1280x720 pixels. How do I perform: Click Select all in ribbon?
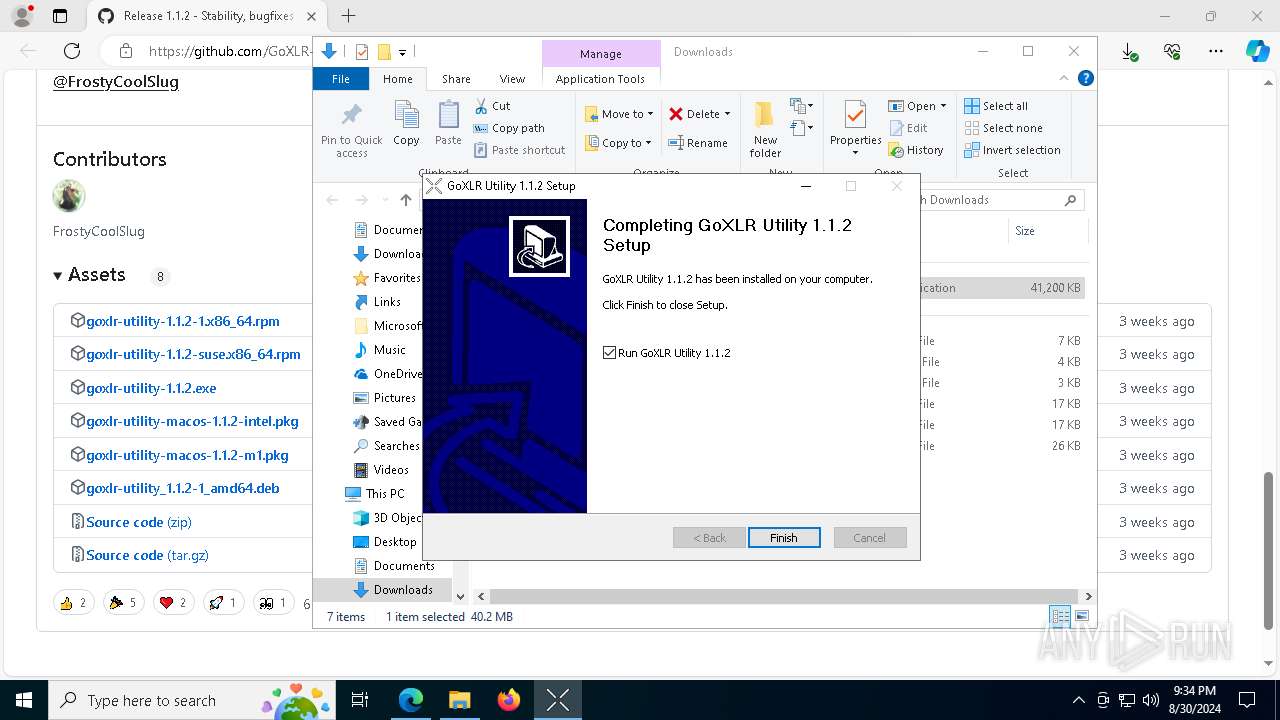(x=996, y=106)
